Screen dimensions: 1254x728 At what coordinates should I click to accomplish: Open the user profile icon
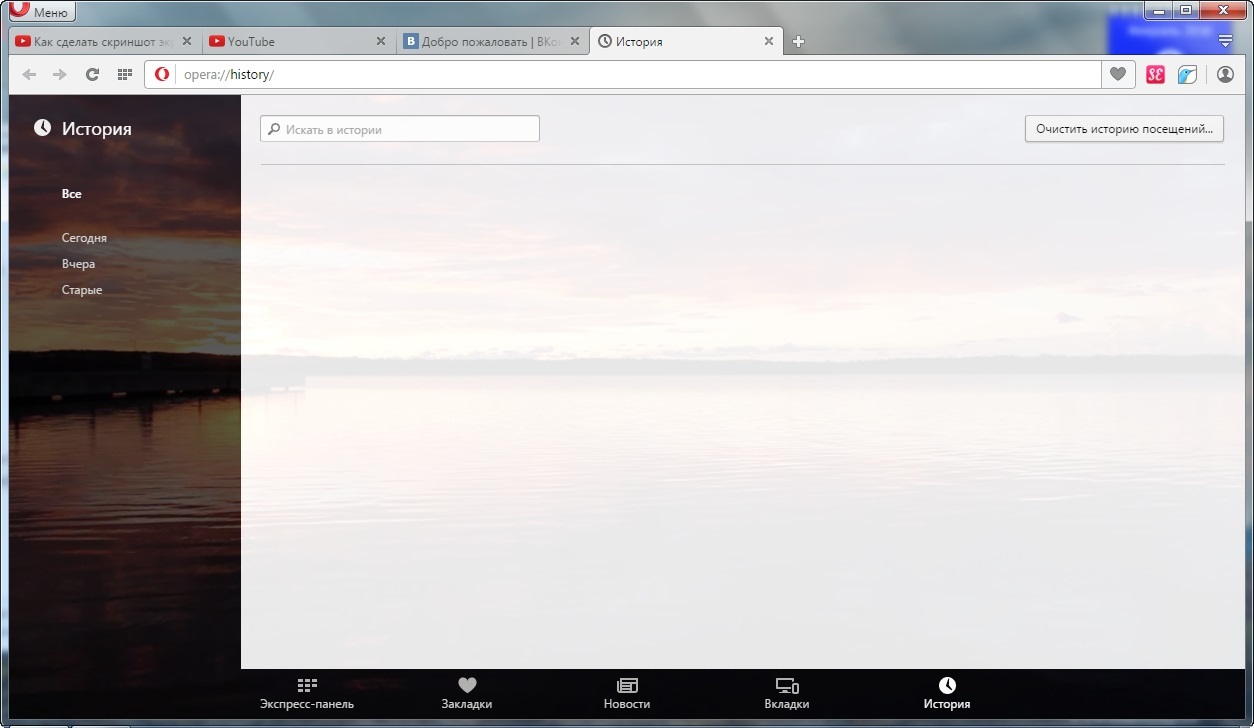tap(1225, 74)
